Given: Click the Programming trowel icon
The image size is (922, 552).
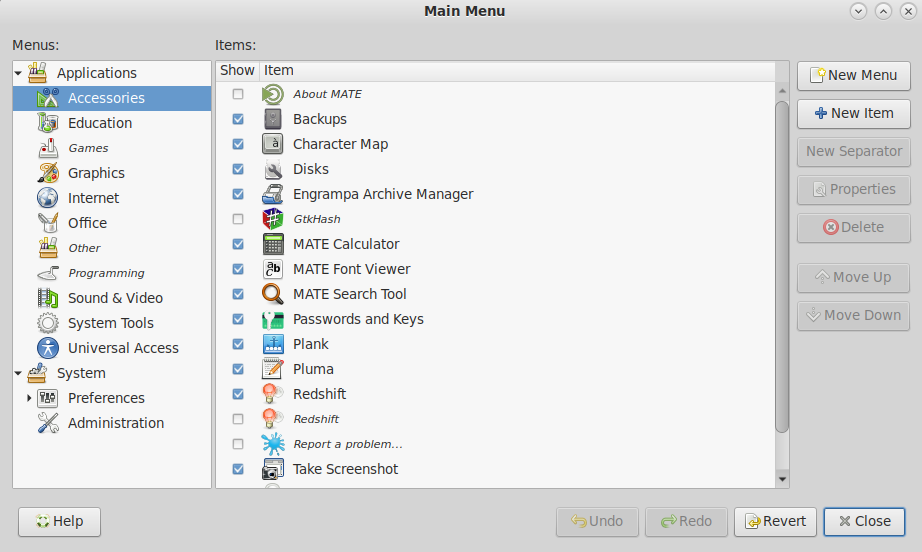Looking at the screenshot, I should click(x=48, y=273).
